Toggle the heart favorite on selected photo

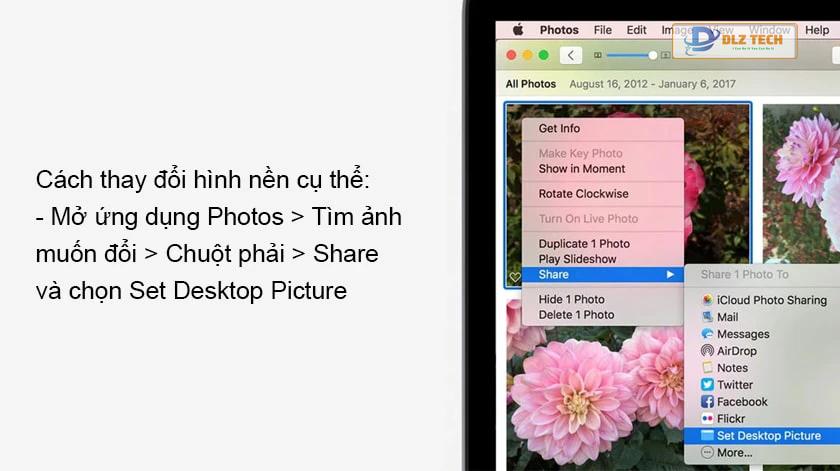pyautogui.click(x=515, y=277)
